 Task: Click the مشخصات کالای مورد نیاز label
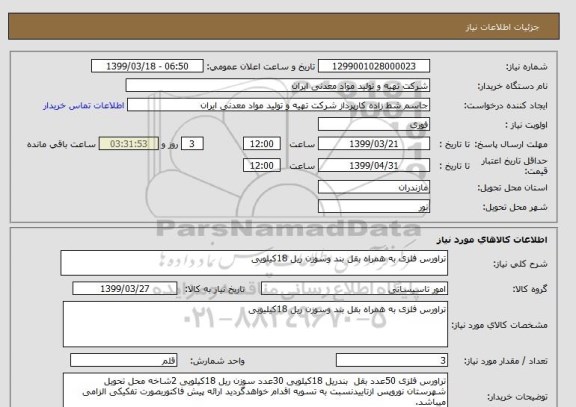(500, 325)
